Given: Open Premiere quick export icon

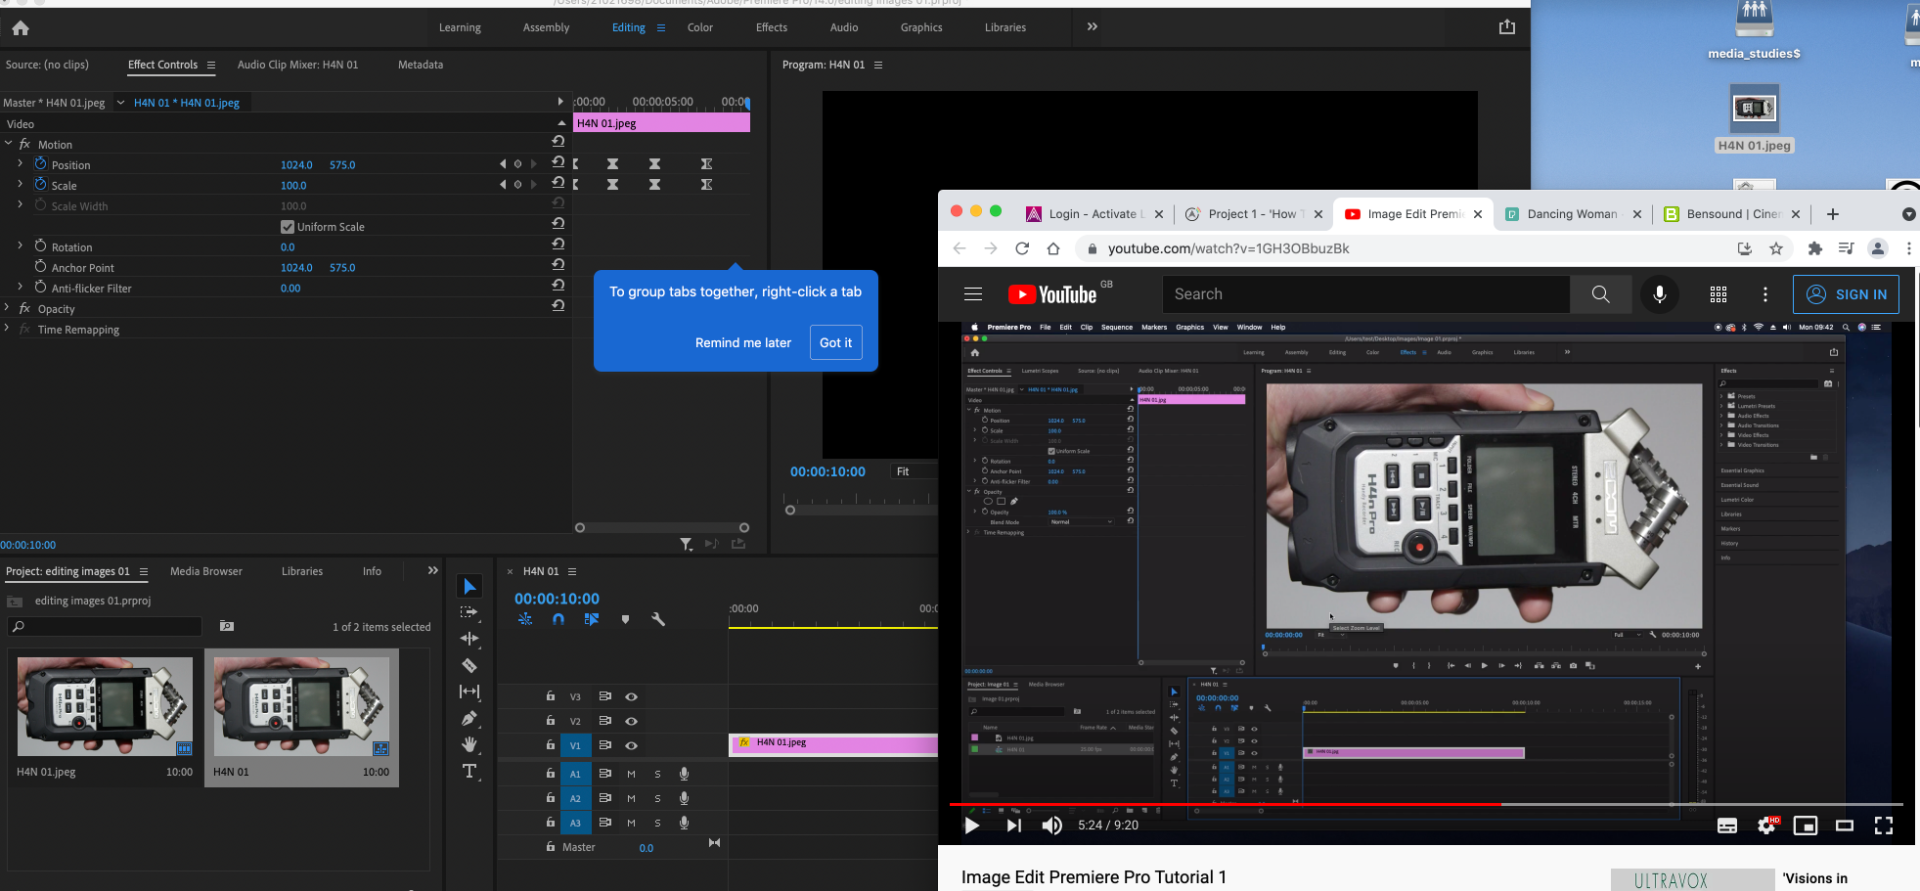Looking at the screenshot, I should tap(1507, 27).
